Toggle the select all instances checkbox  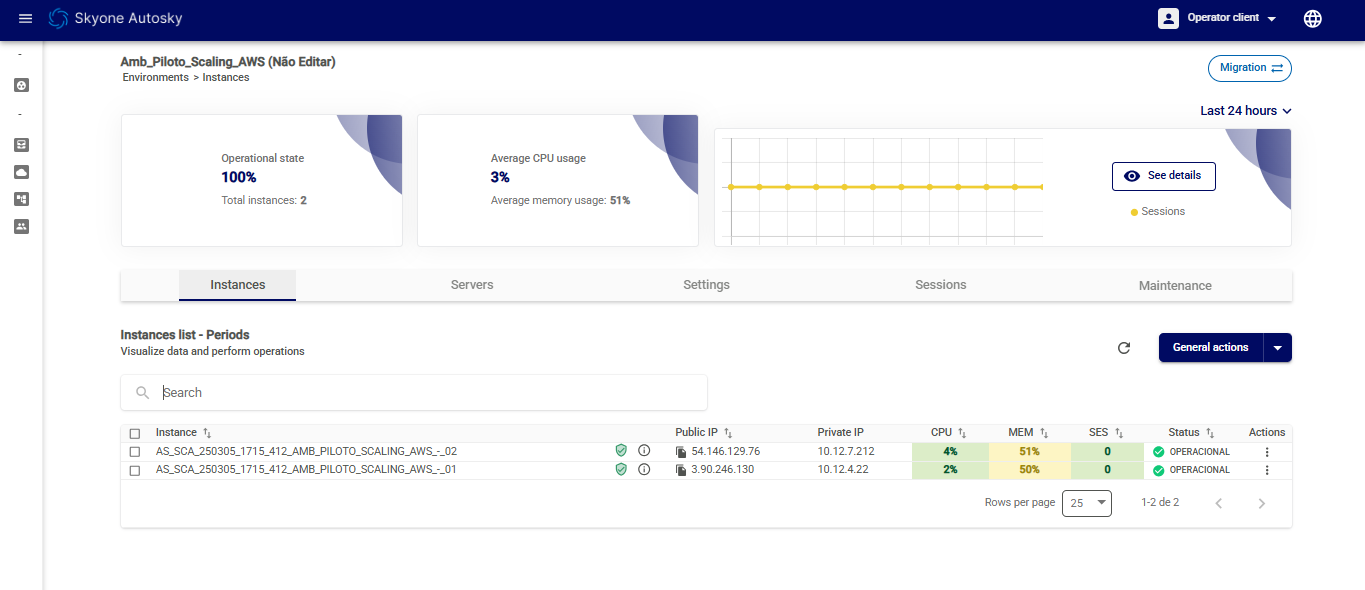click(x=135, y=433)
